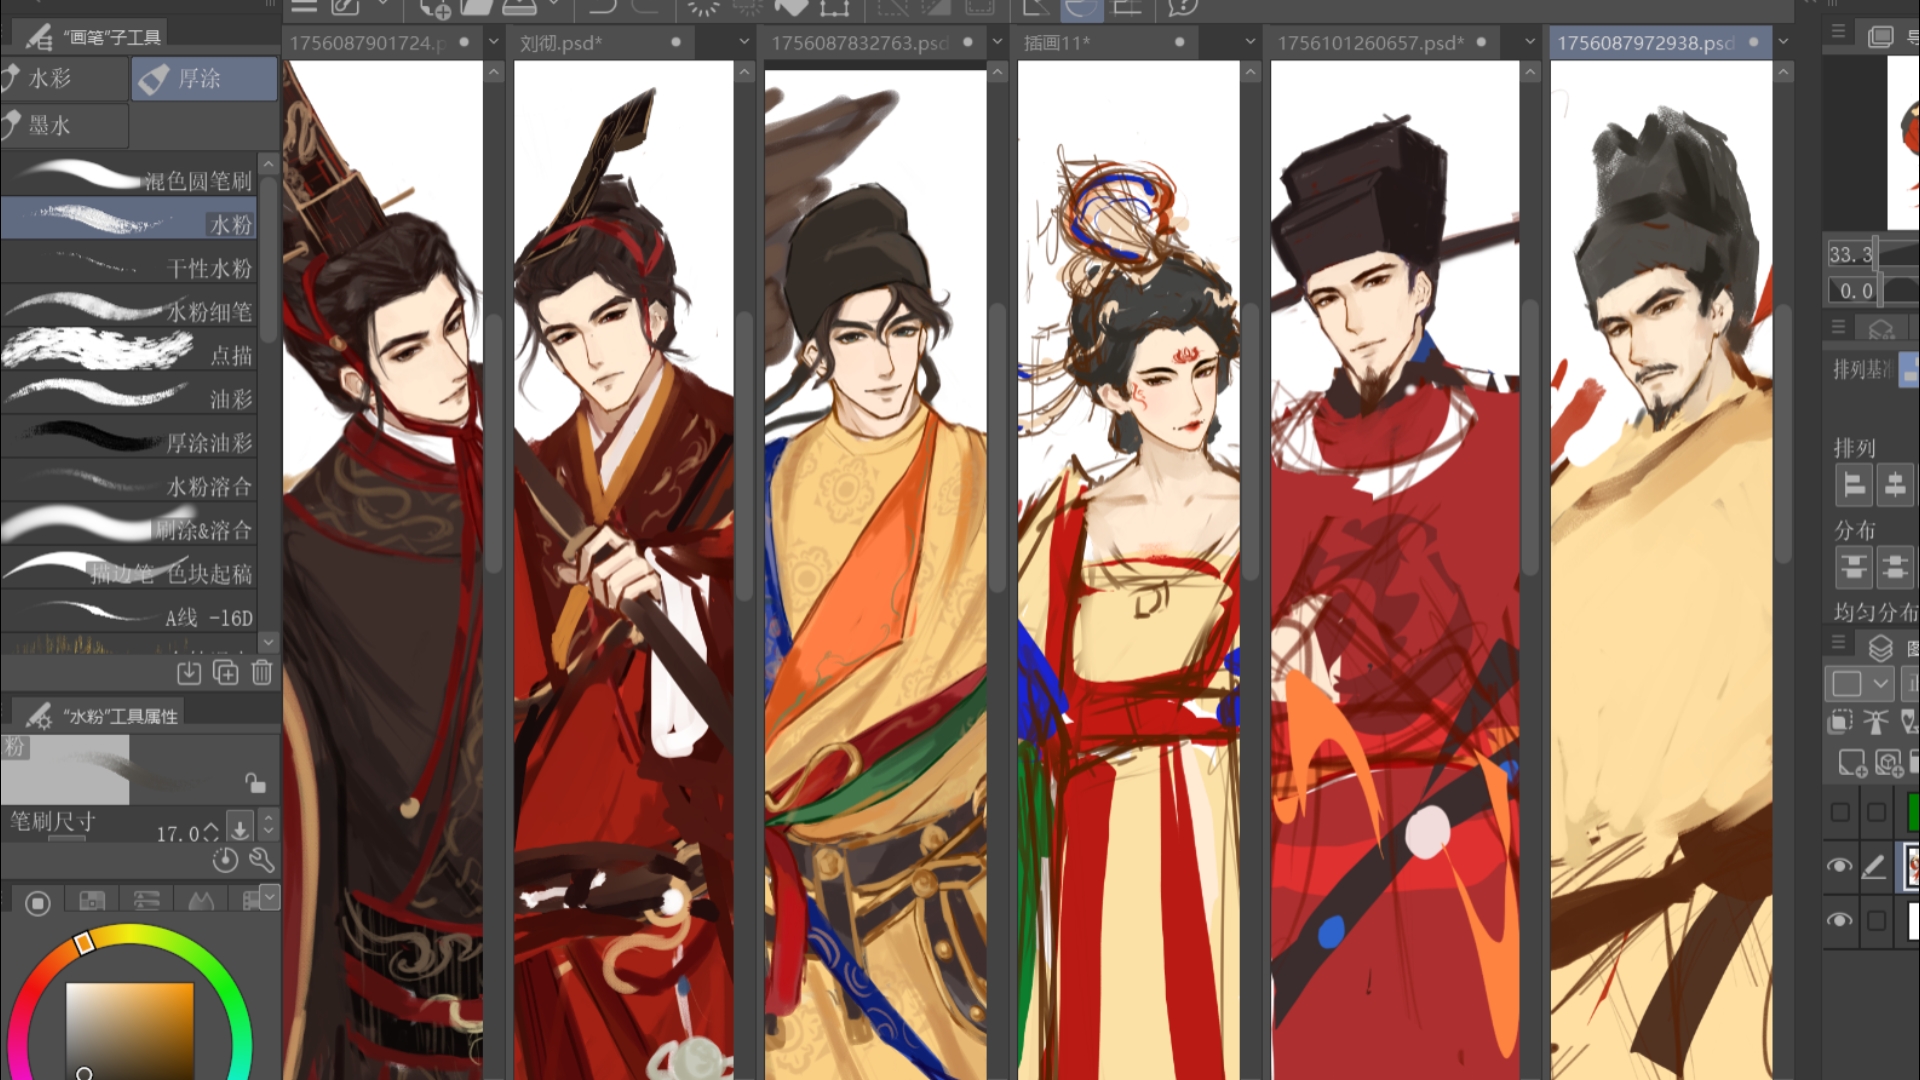Image resolution: width=1920 pixels, height=1080 pixels.
Task: Select the 水彩 sub tool group
Action: 65,78
